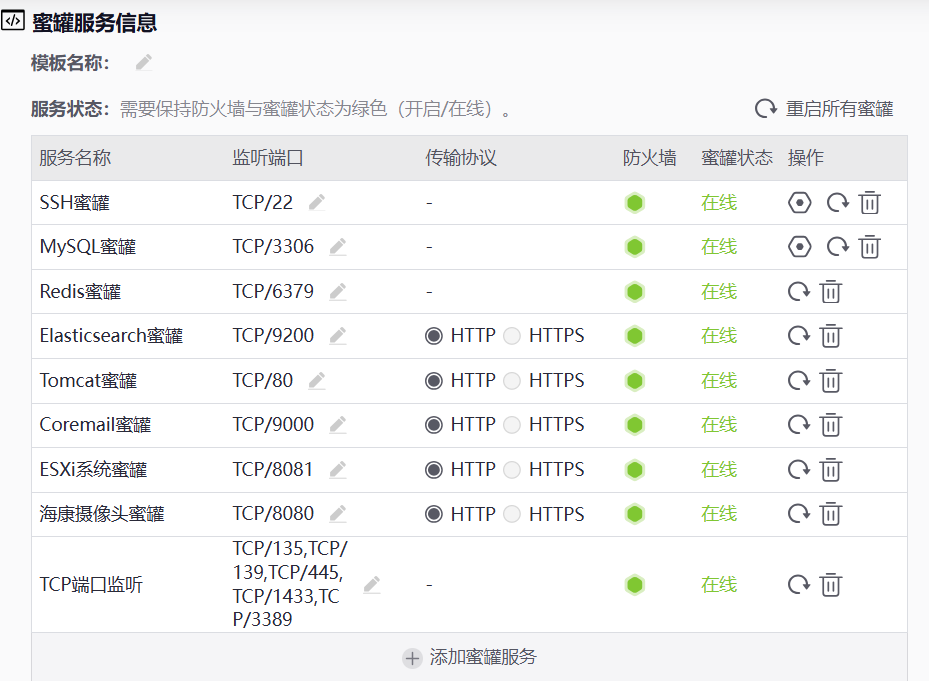
Task: Select HTTPS for Coremail honeypot
Action: pos(512,425)
